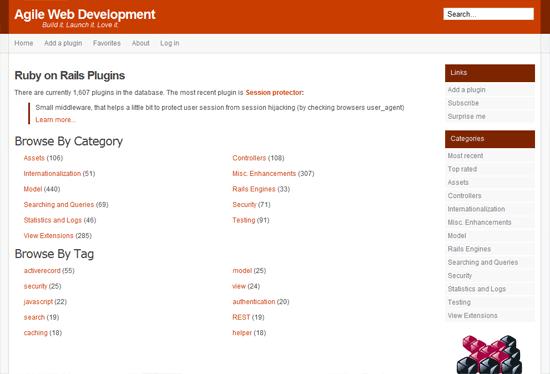Open the About page from navigation
Viewport: 550px width, 374px height.
[x=141, y=43]
